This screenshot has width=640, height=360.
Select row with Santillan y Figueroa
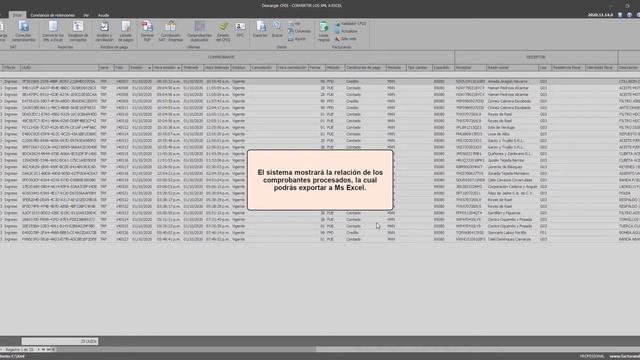point(320,213)
